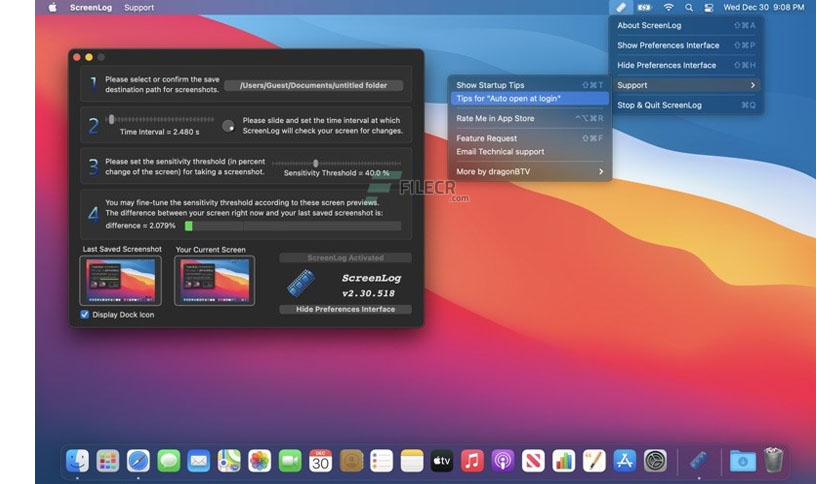Click the Time Interval slider handle
Image resolution: width=836 pixels, height=484 pixels.
111,119
